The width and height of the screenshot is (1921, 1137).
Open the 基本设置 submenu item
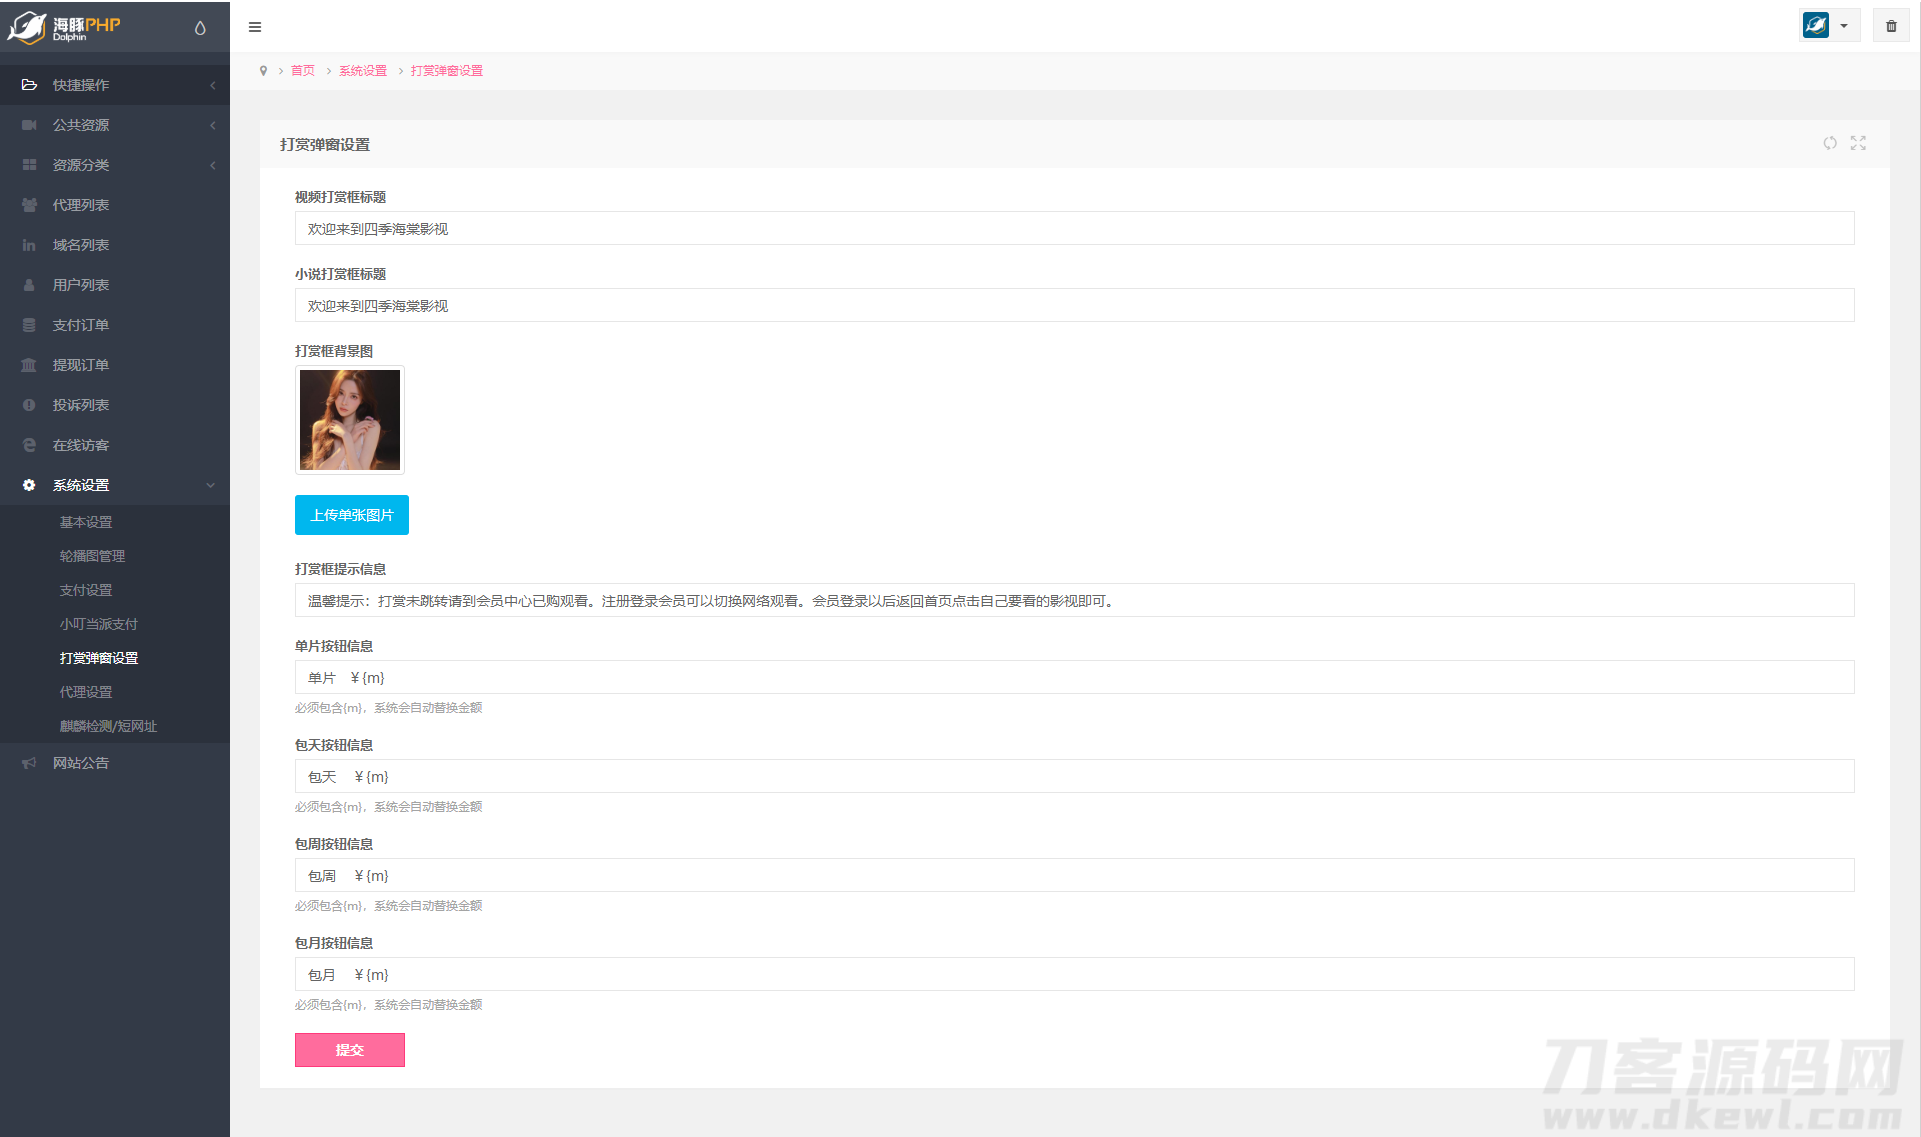pos(86,522)
